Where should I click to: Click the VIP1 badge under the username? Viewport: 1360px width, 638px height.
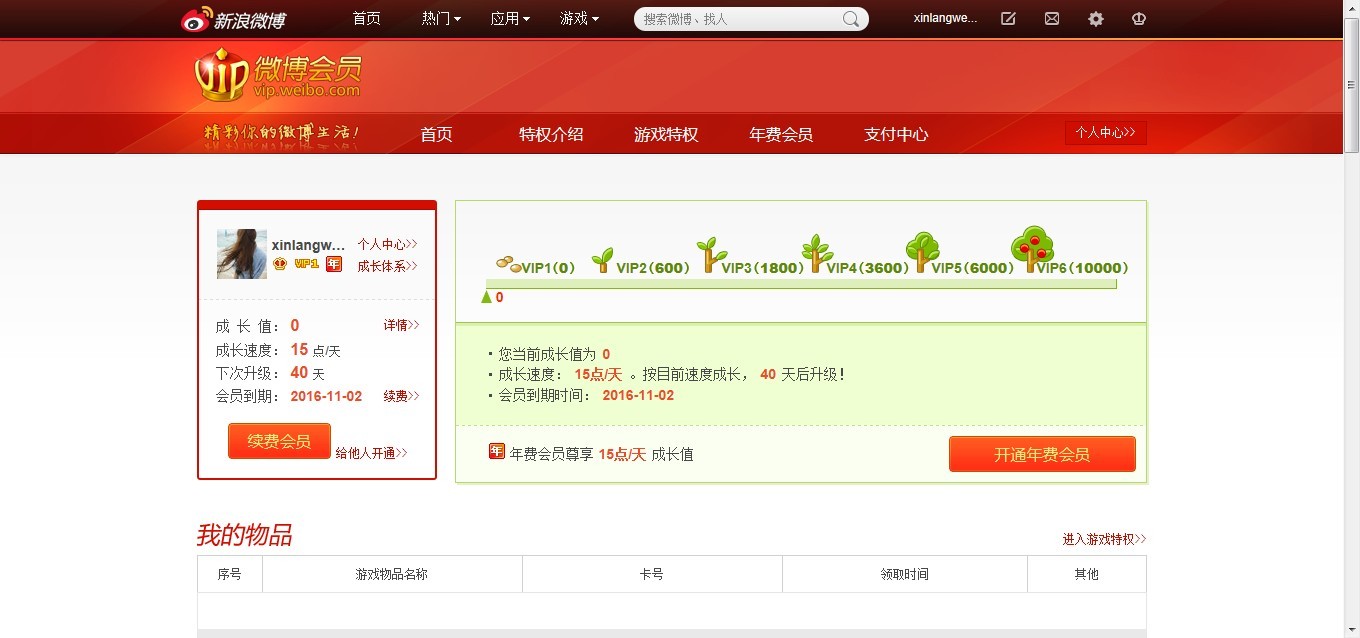tap(306, 264)
